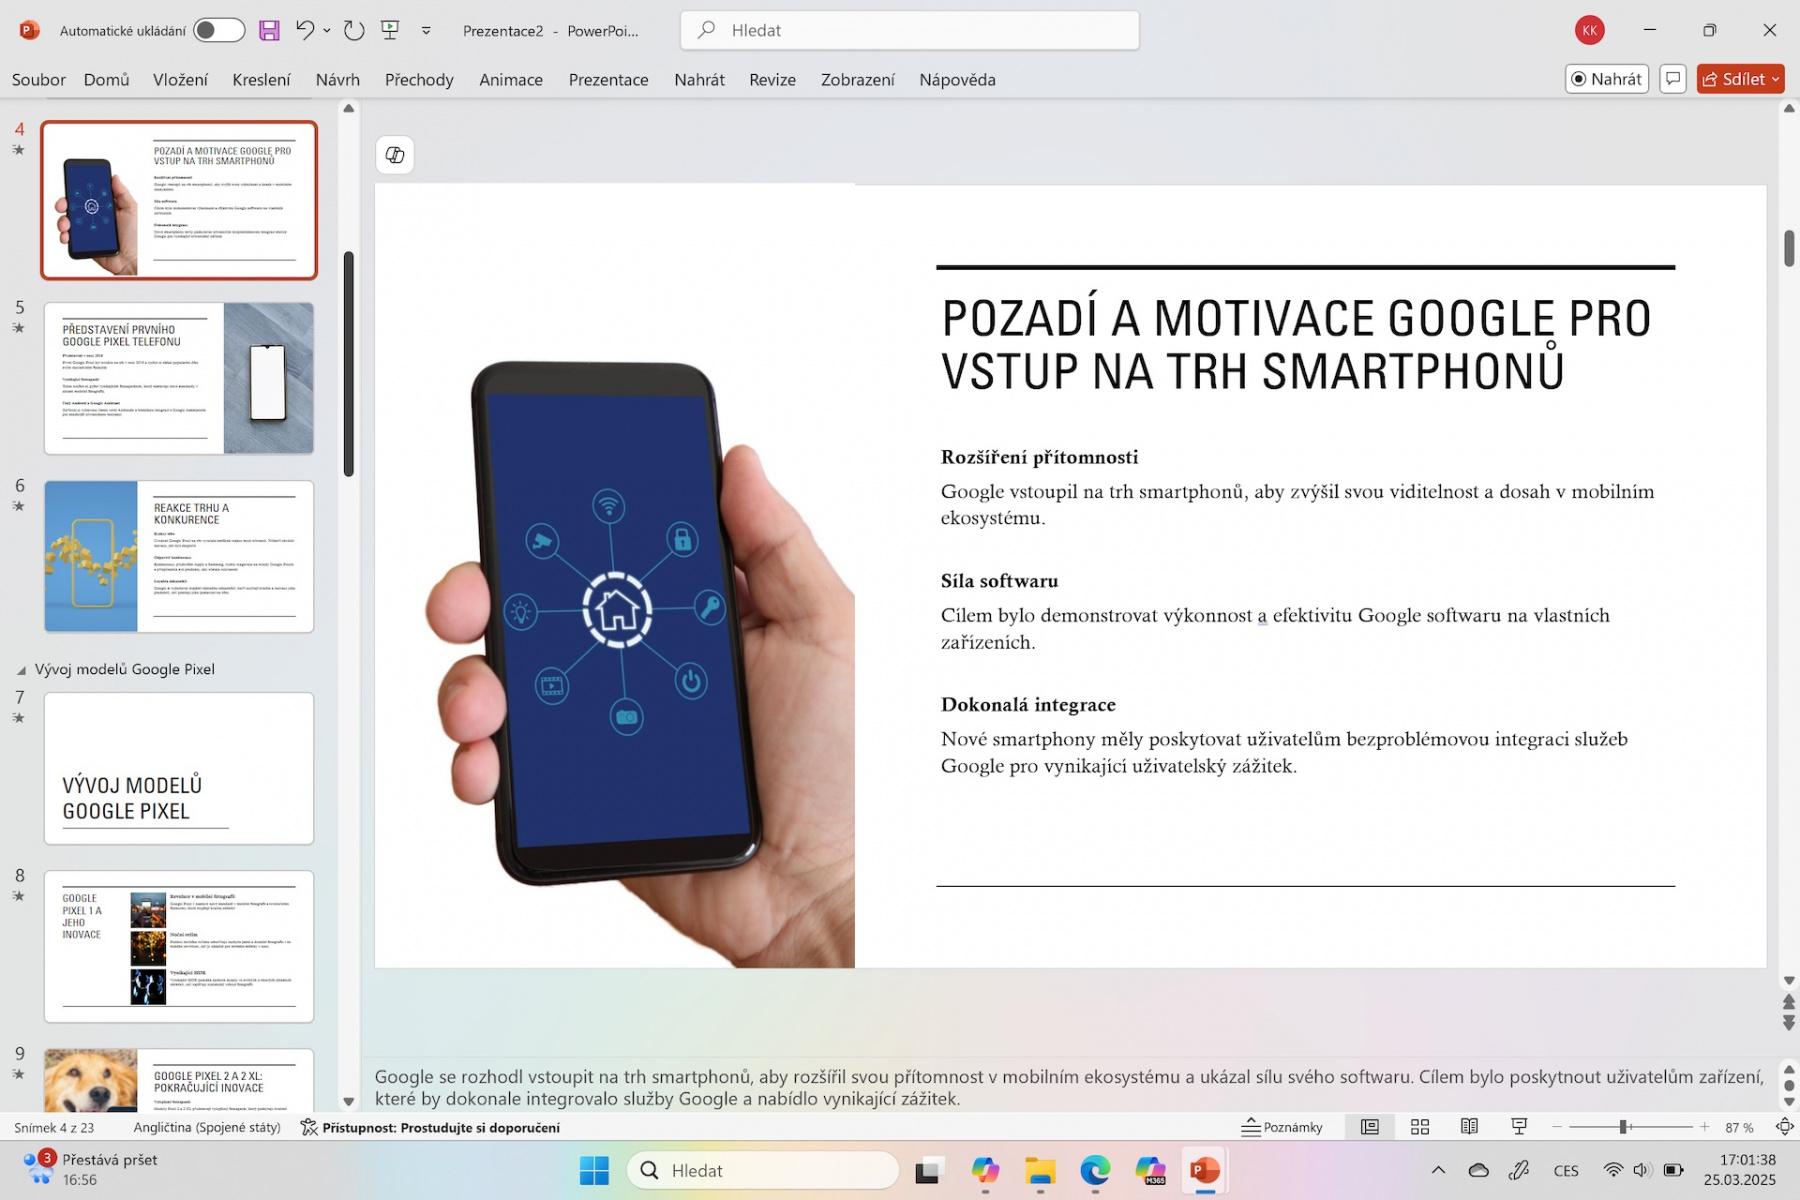Open the Nápověda tab
Image resolution: width=1800 pixels, height=1200 pixels.
[x=958, y=79]
